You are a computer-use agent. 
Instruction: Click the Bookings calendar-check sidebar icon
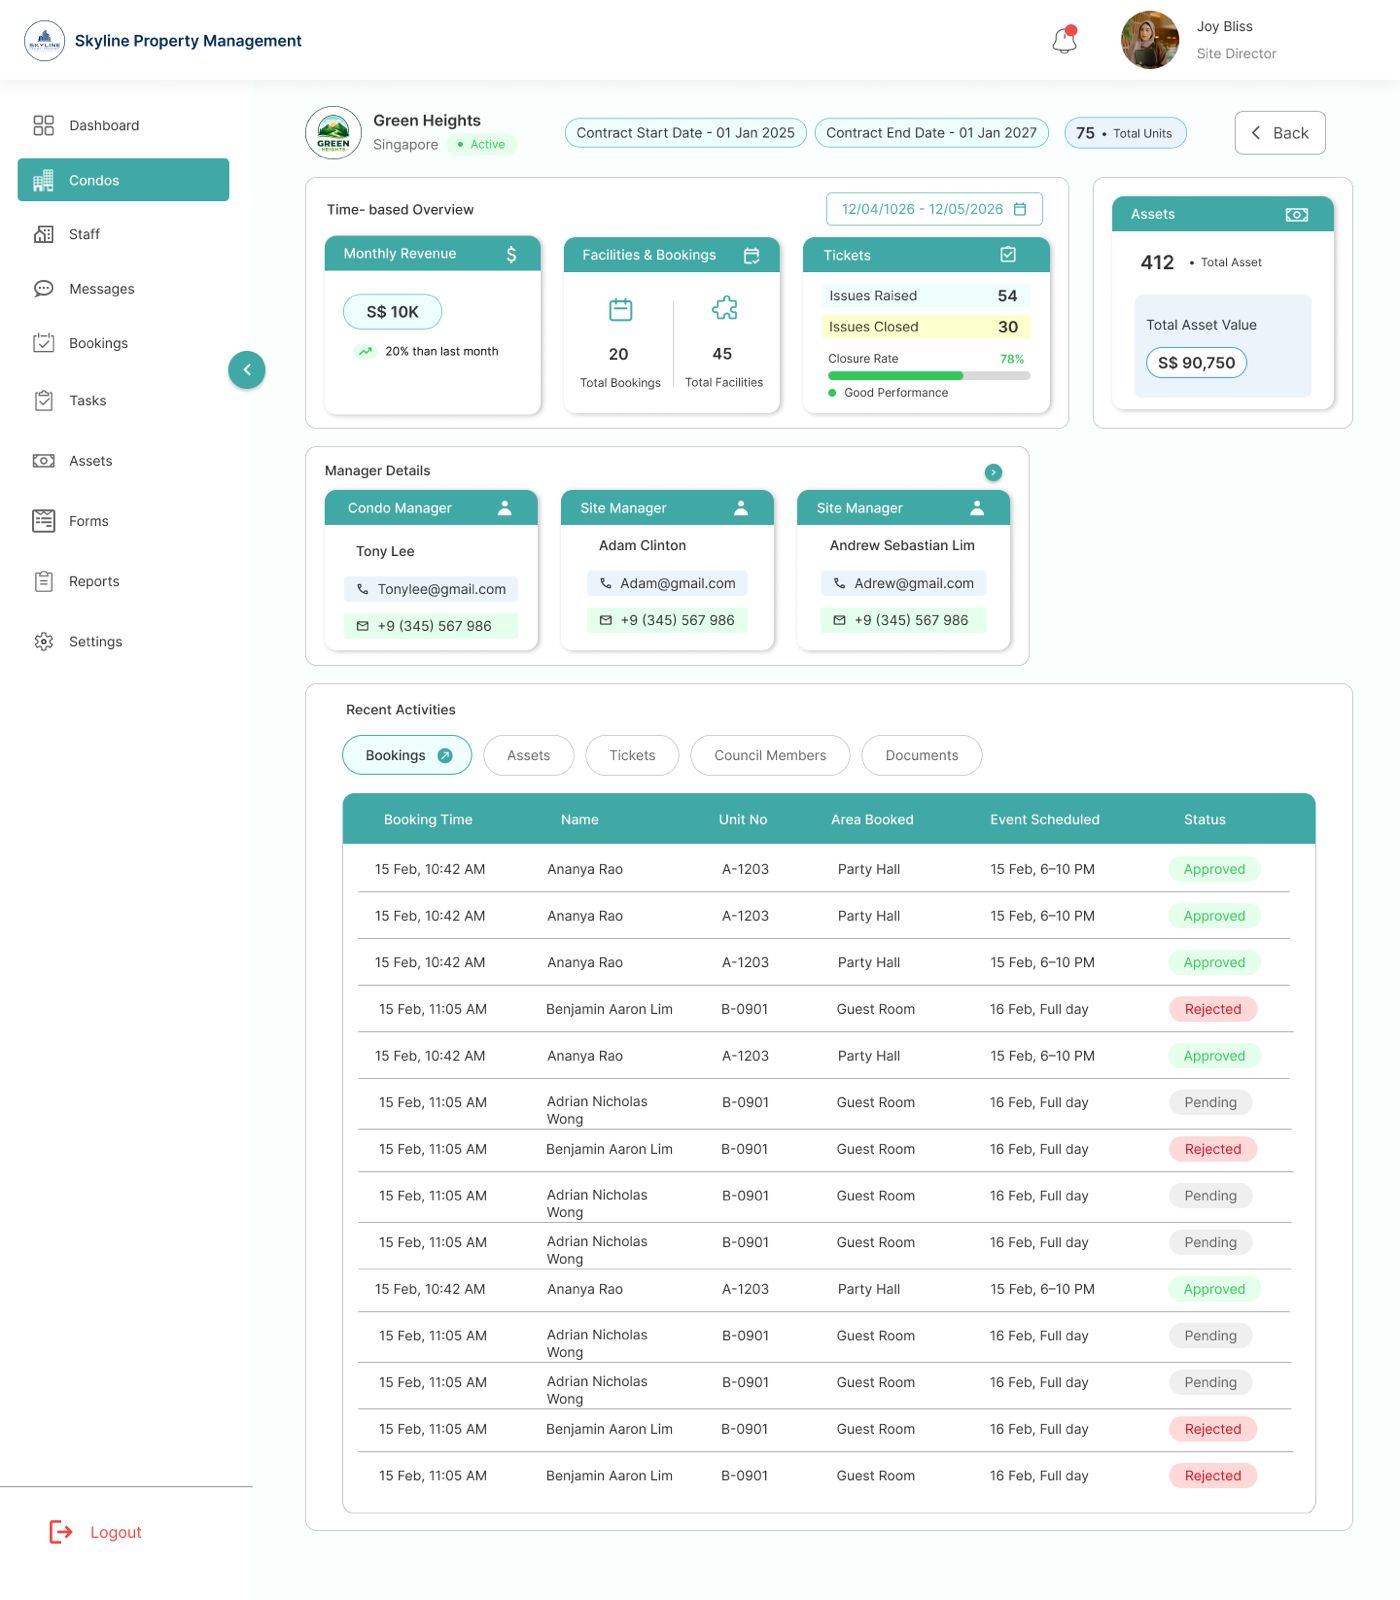point(43,343)
